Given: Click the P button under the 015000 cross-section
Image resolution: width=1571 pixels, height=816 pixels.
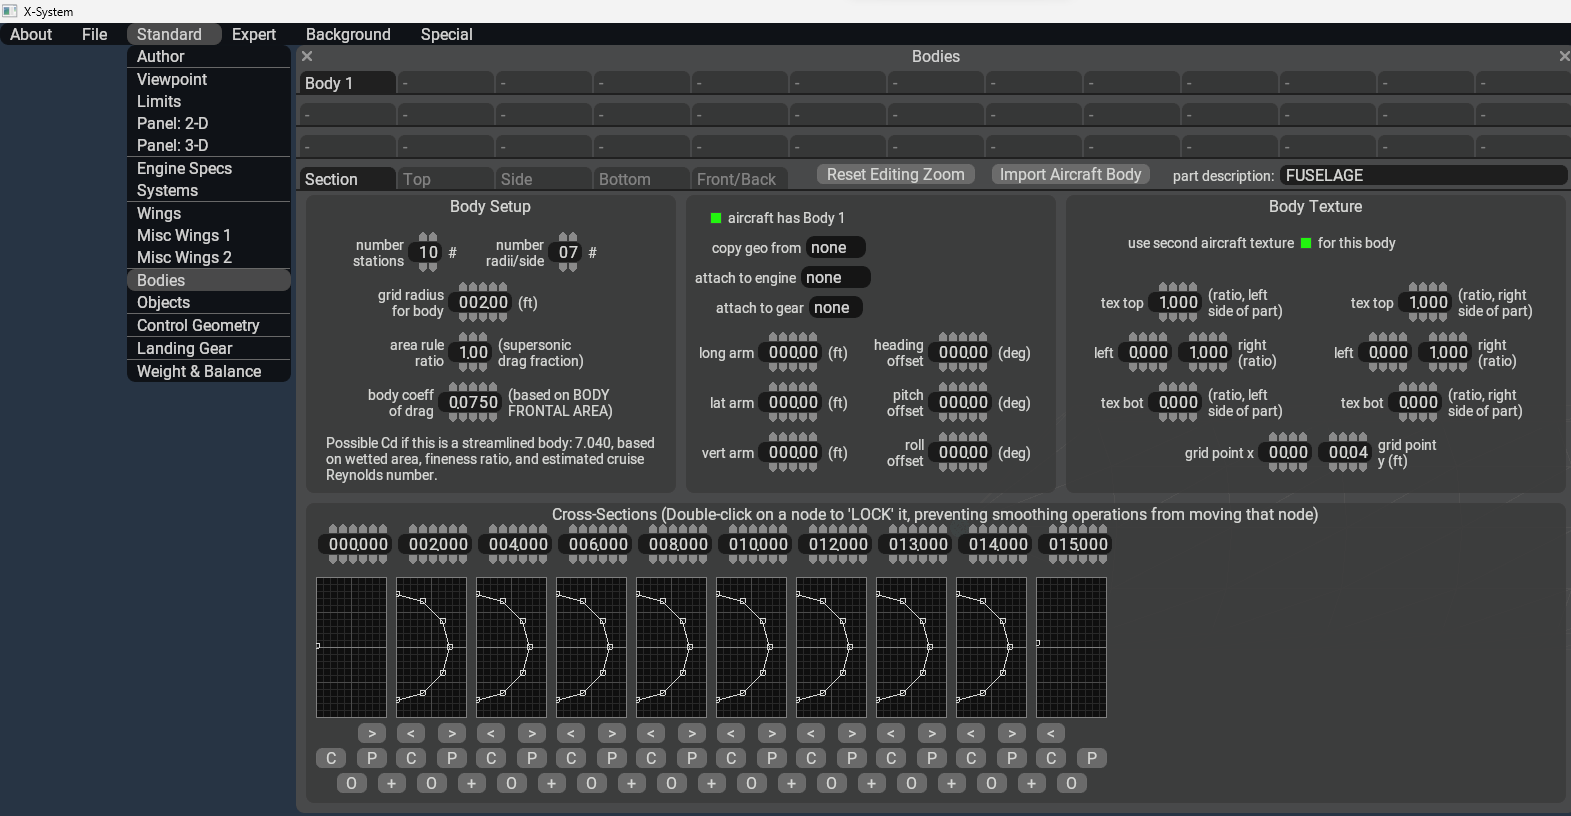Looking at the screenshot, I should coord(1091,758).
